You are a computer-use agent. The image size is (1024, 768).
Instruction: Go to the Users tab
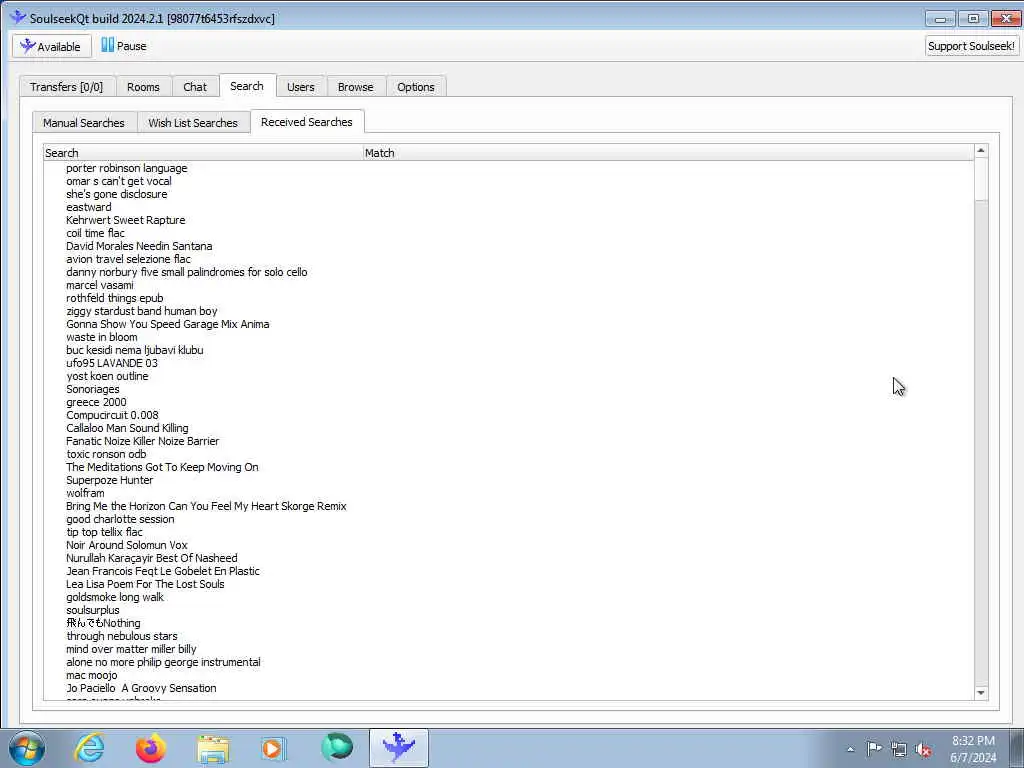point(300,87)
